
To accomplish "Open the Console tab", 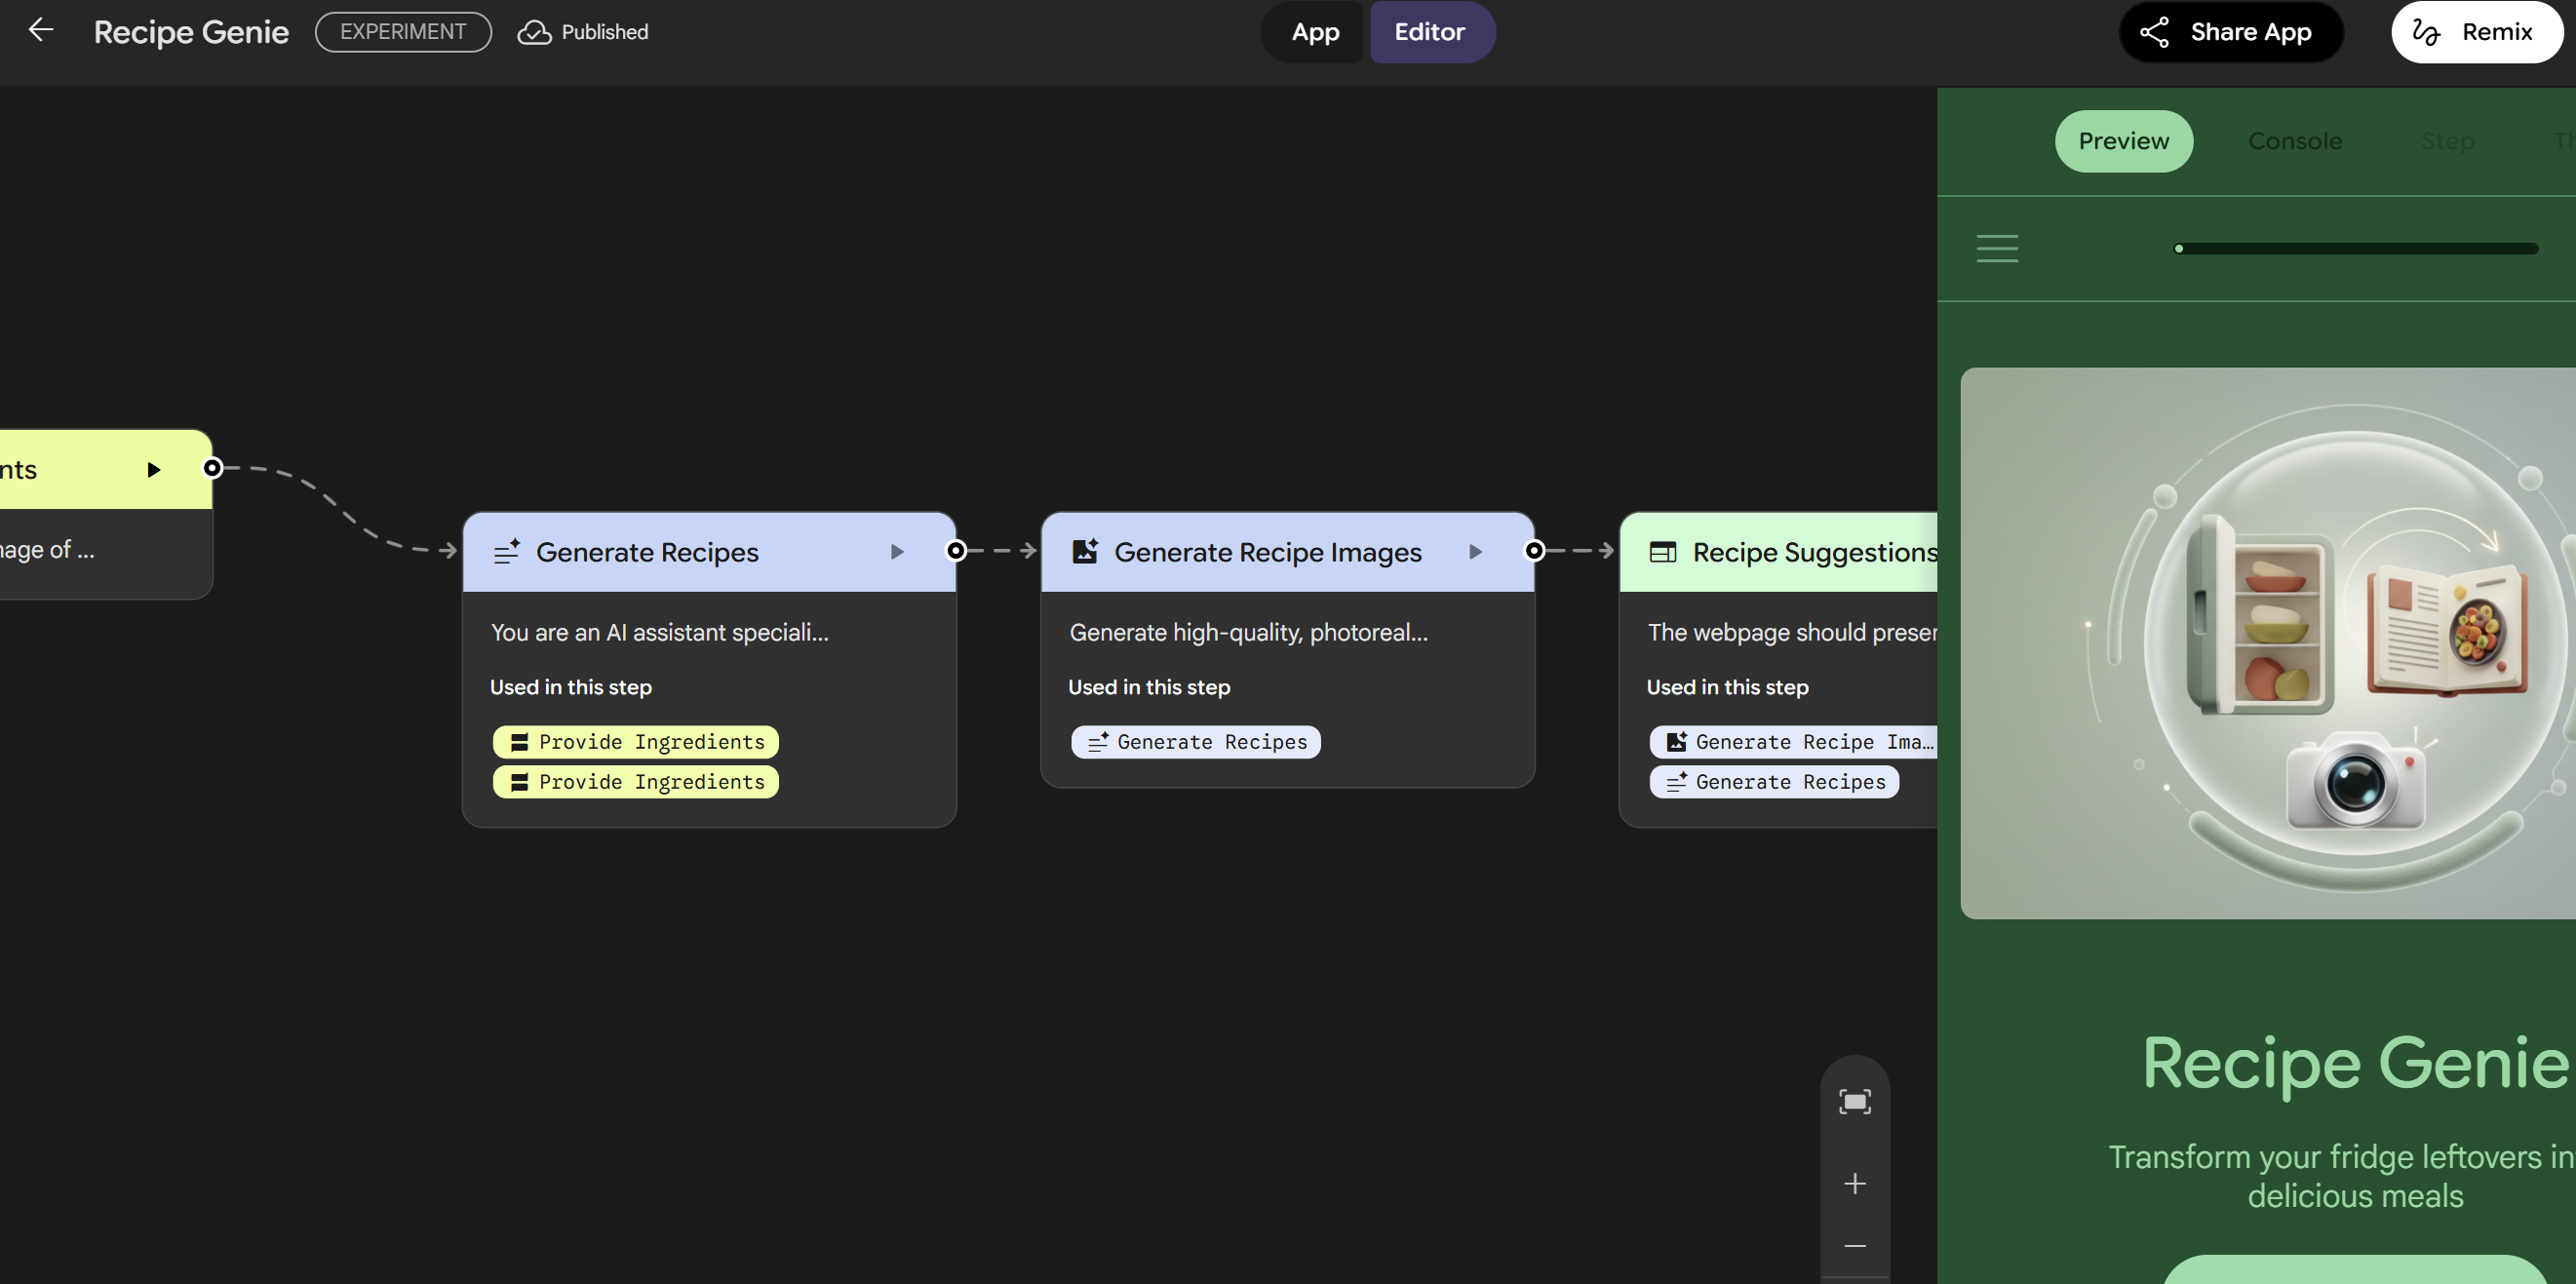I will coord(2294,141).
